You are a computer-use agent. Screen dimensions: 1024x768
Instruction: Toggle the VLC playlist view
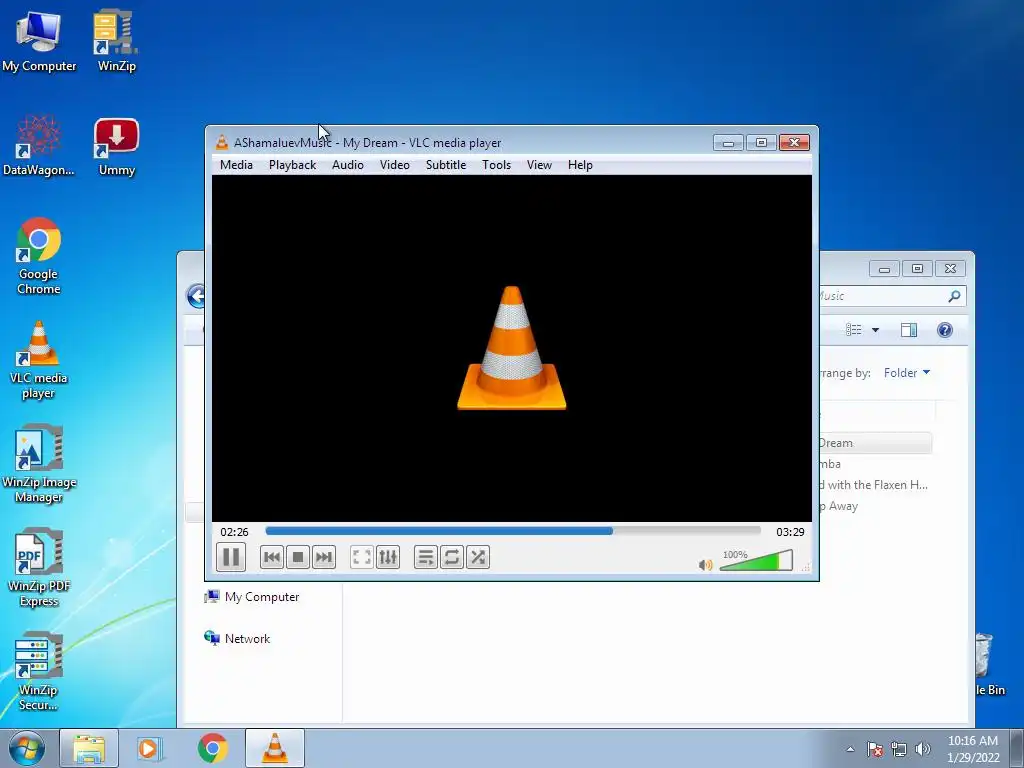[426, 557]
